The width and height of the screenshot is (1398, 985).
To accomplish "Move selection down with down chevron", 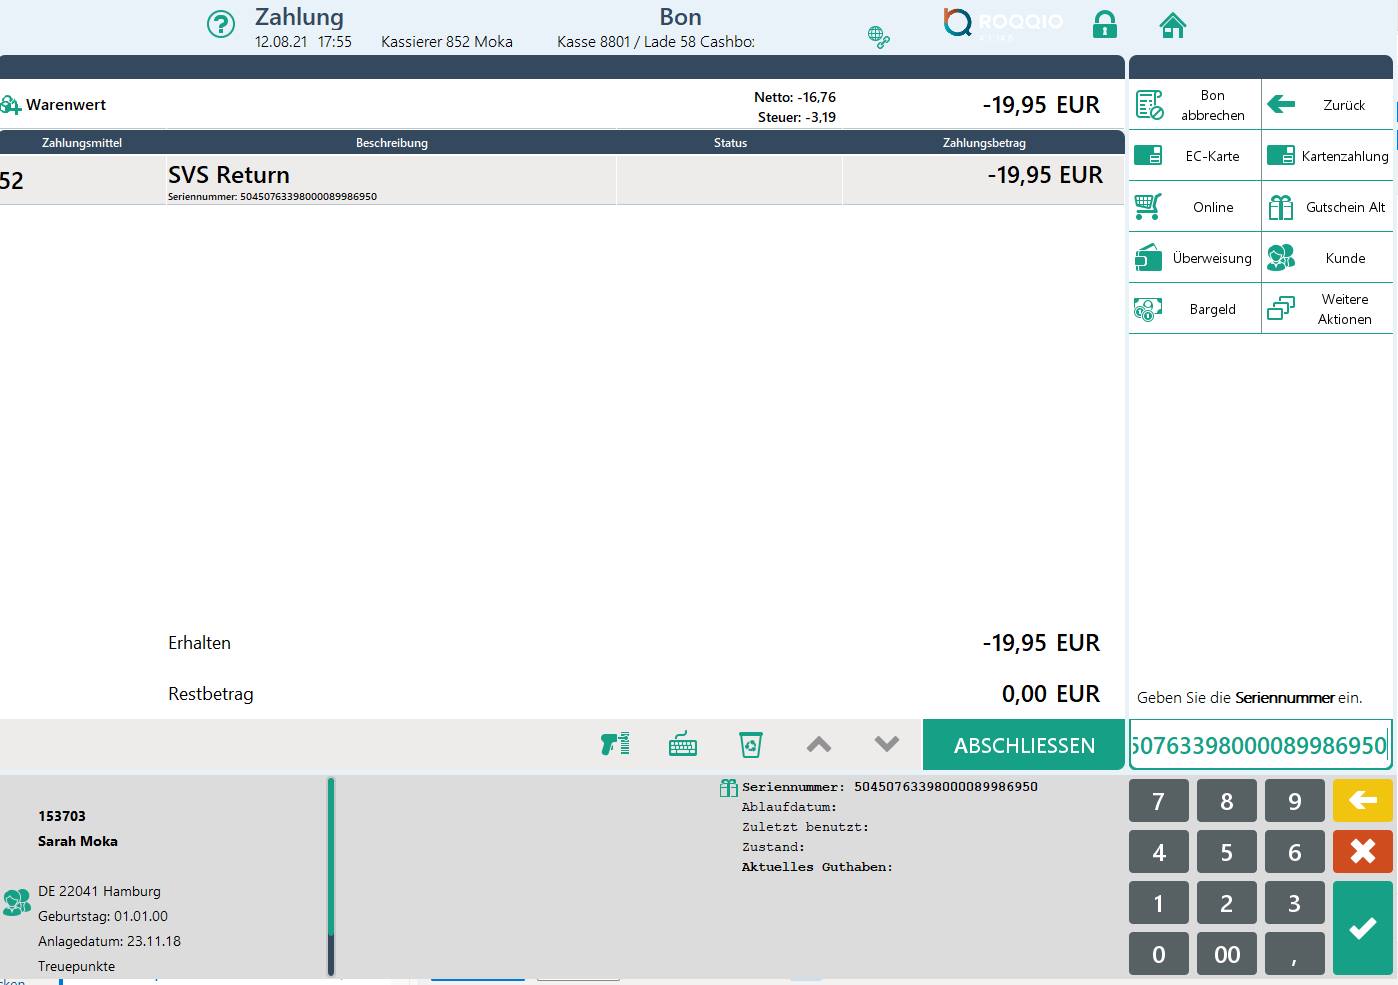I will click(886, 744).
